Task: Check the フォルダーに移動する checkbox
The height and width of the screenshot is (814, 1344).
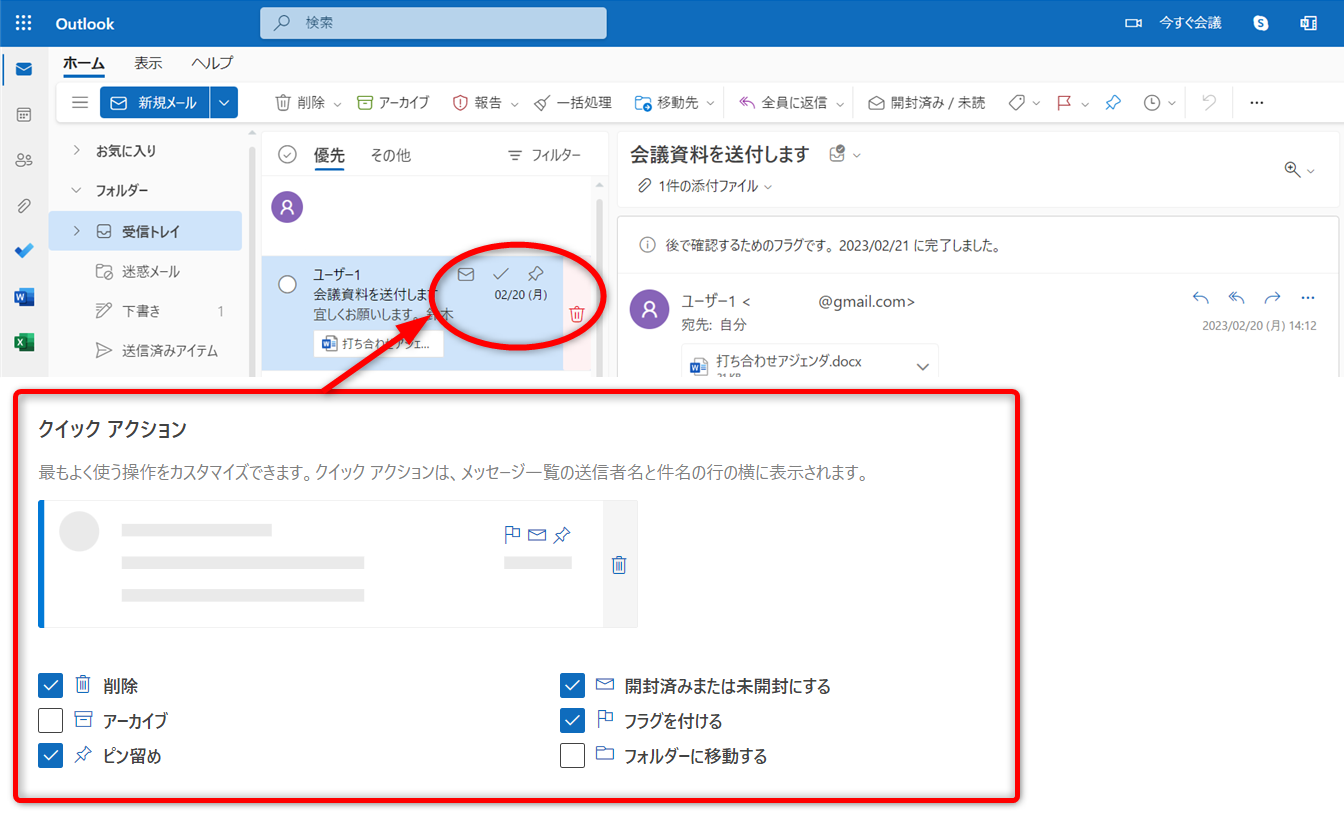Action: click(573, 756)
